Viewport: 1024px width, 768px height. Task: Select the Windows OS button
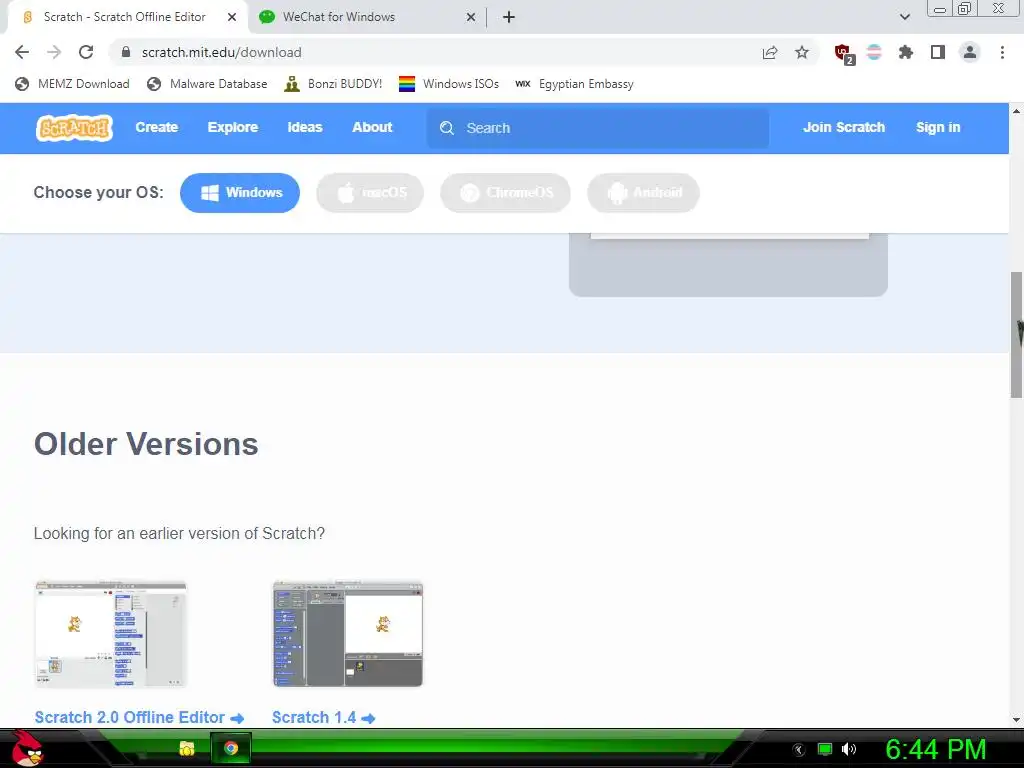tap(240, 193)
